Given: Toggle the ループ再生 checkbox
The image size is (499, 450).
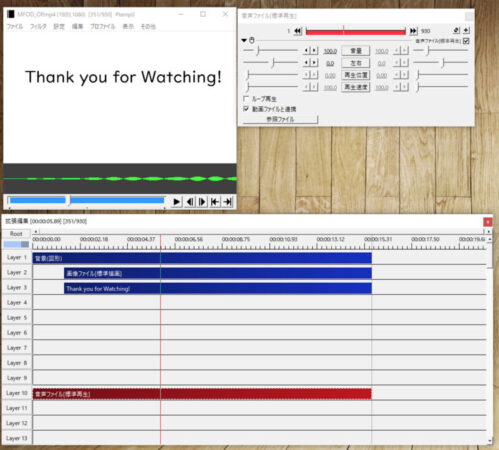Looking at the screenshot, I should tap(246, 99).
